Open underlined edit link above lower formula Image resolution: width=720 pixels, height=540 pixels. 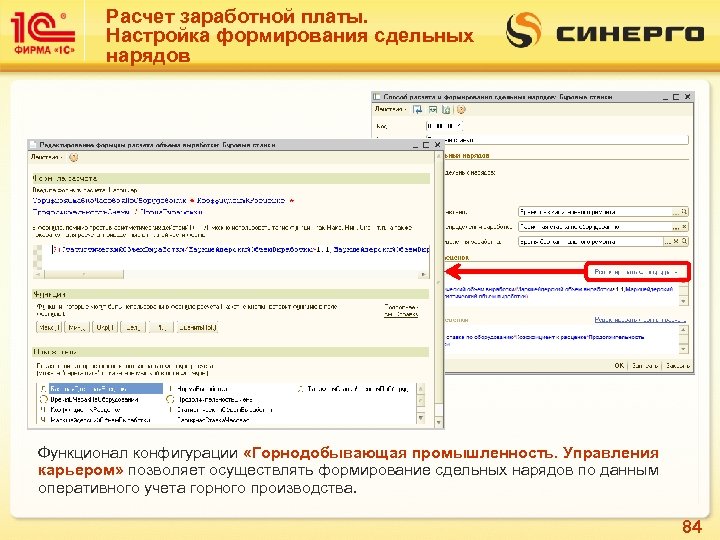640,320
